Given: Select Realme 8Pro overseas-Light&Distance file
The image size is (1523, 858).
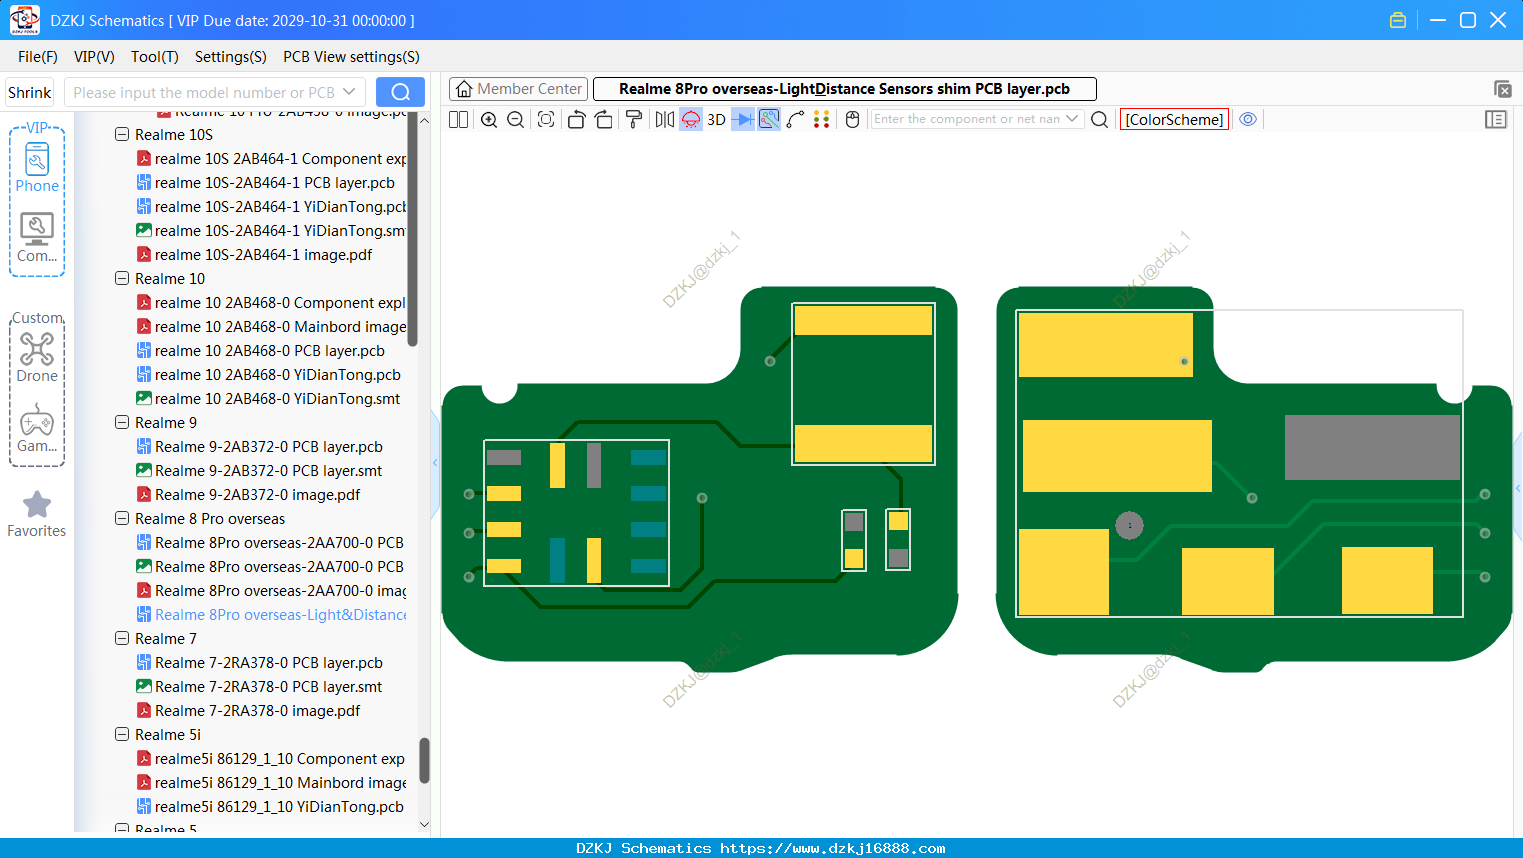Looking at the screenshot, I should click(x=280, y=614).
